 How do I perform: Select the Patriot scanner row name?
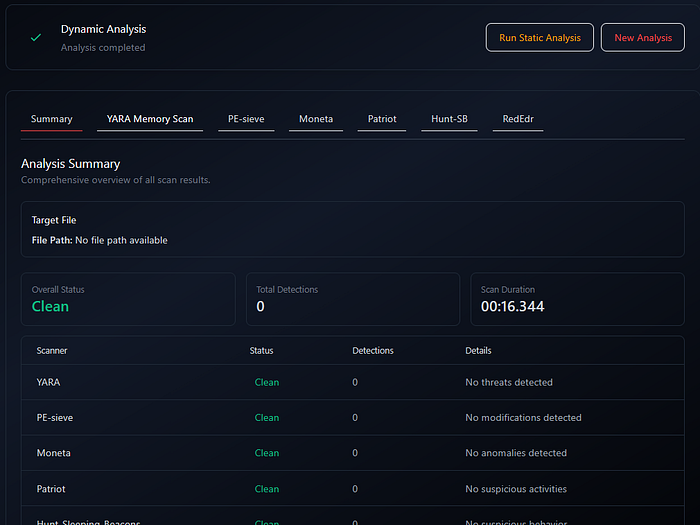click(51, 489)
